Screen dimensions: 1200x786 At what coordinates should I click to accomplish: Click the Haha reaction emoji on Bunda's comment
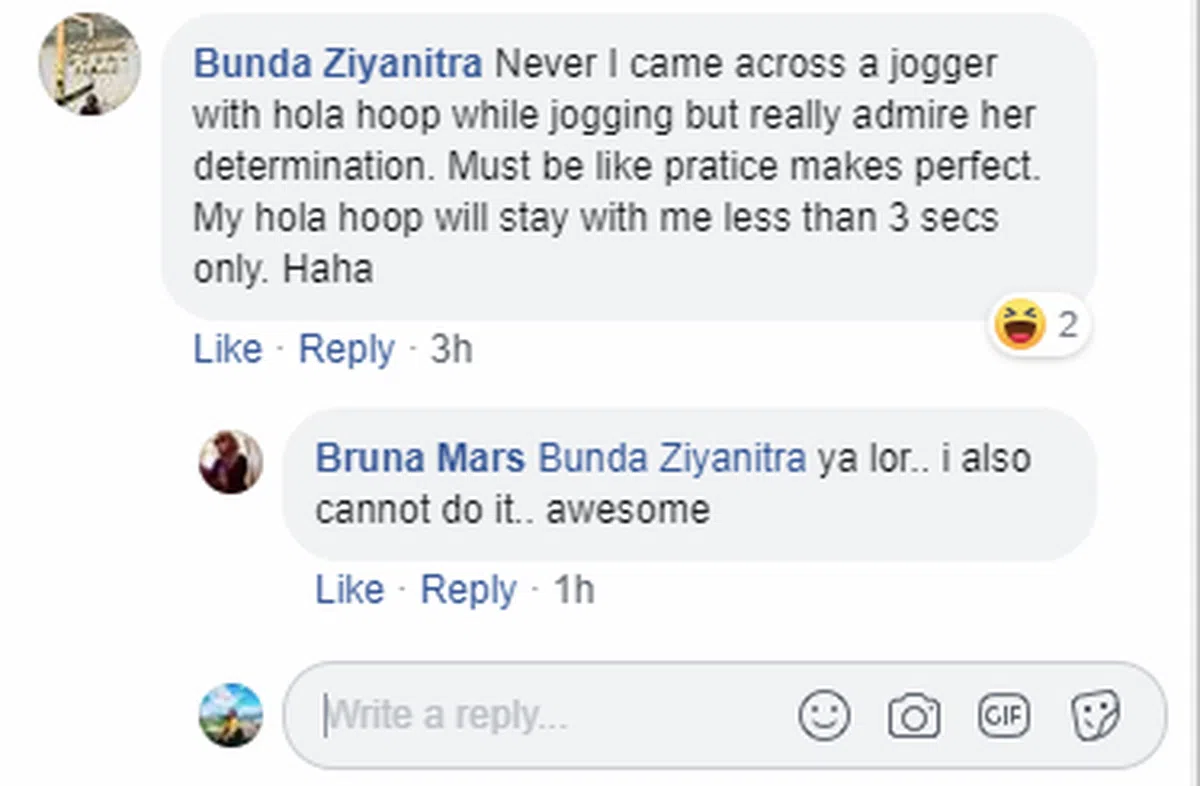point(1019,325)
